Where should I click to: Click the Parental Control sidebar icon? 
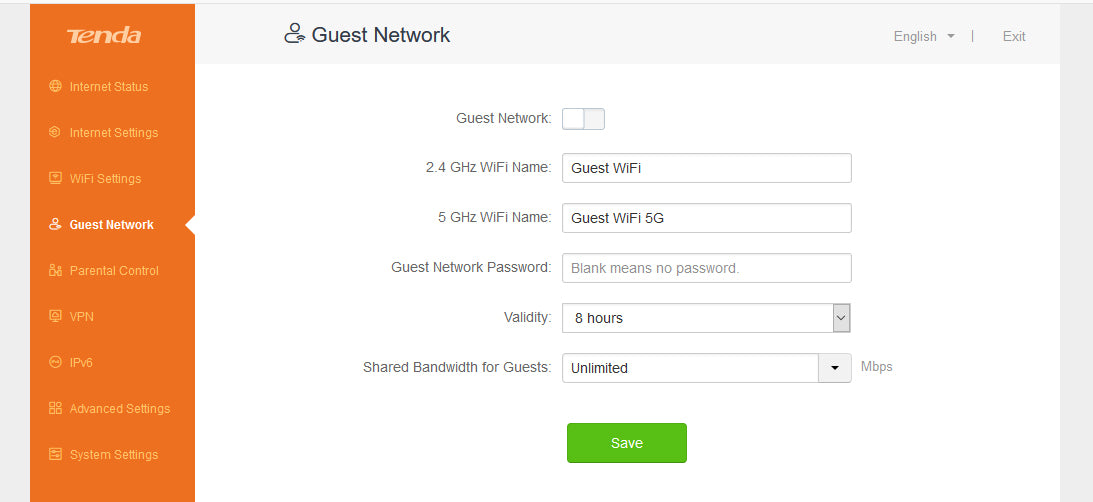point(56,271)
